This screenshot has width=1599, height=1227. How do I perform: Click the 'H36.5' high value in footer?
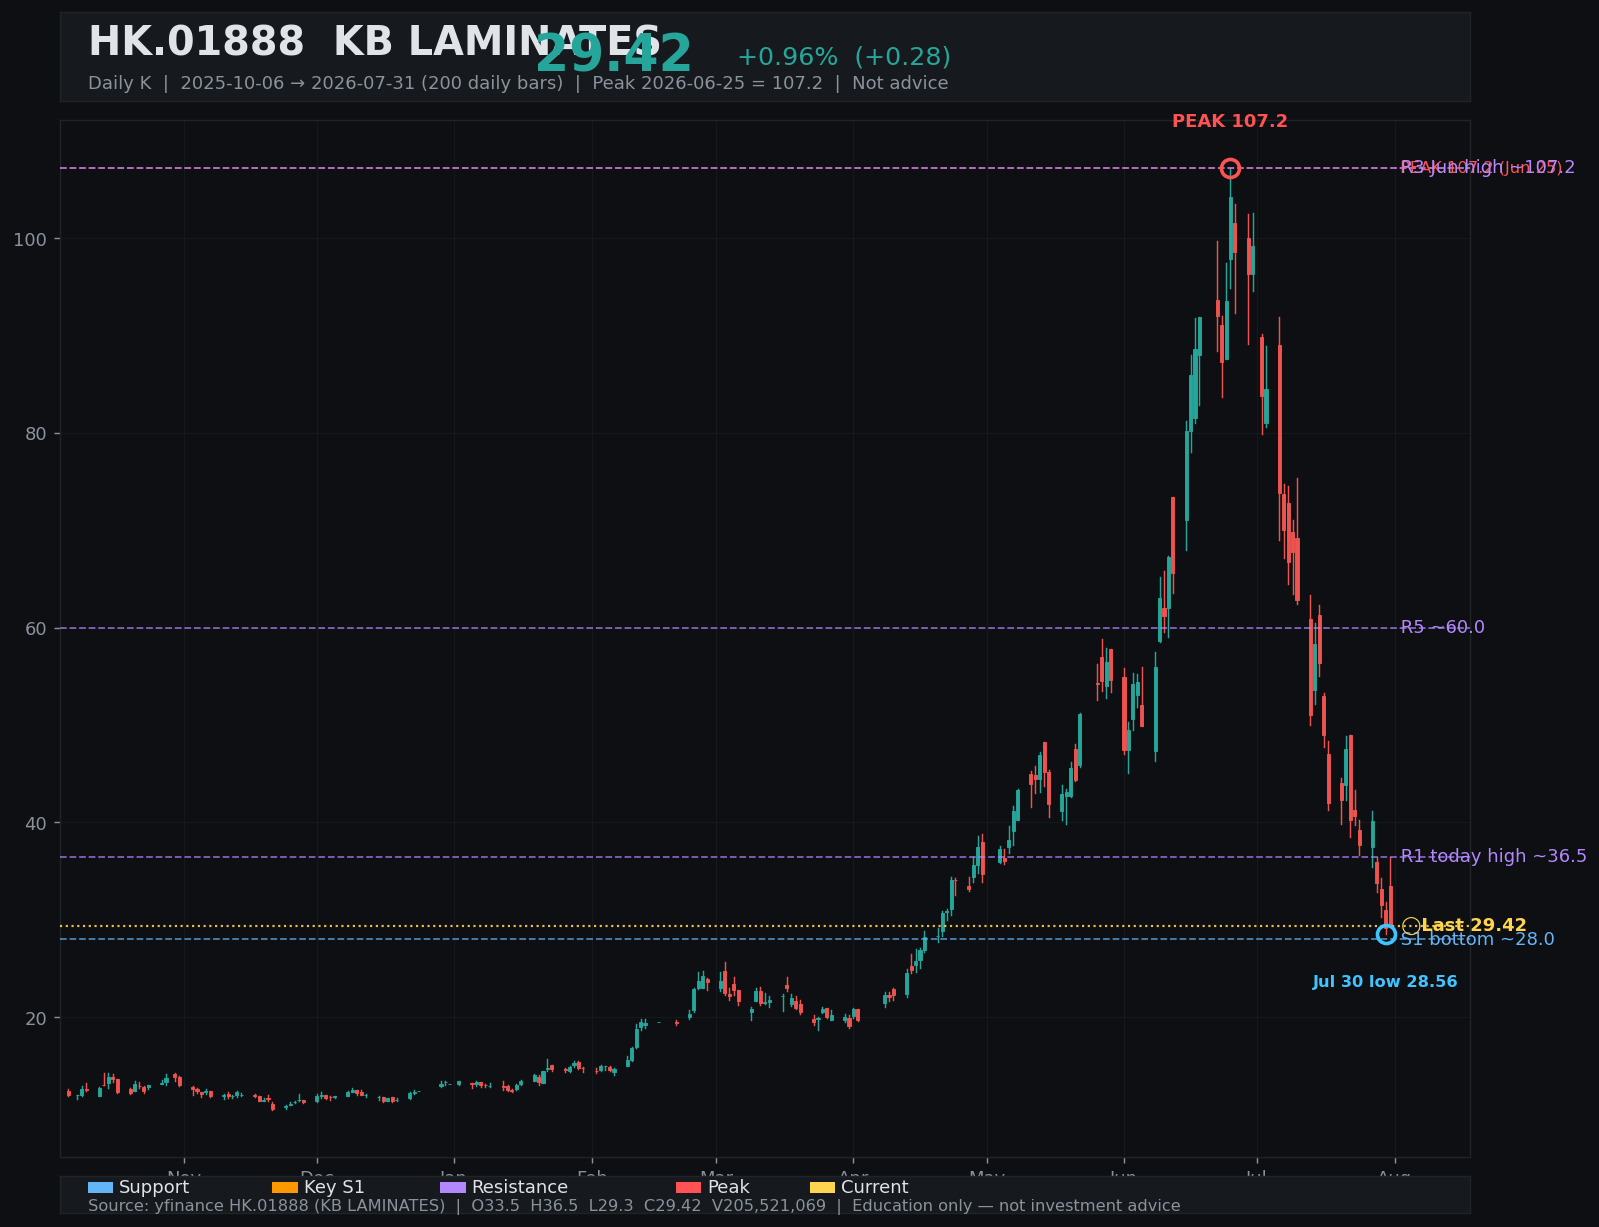(x=554, y=1206)
